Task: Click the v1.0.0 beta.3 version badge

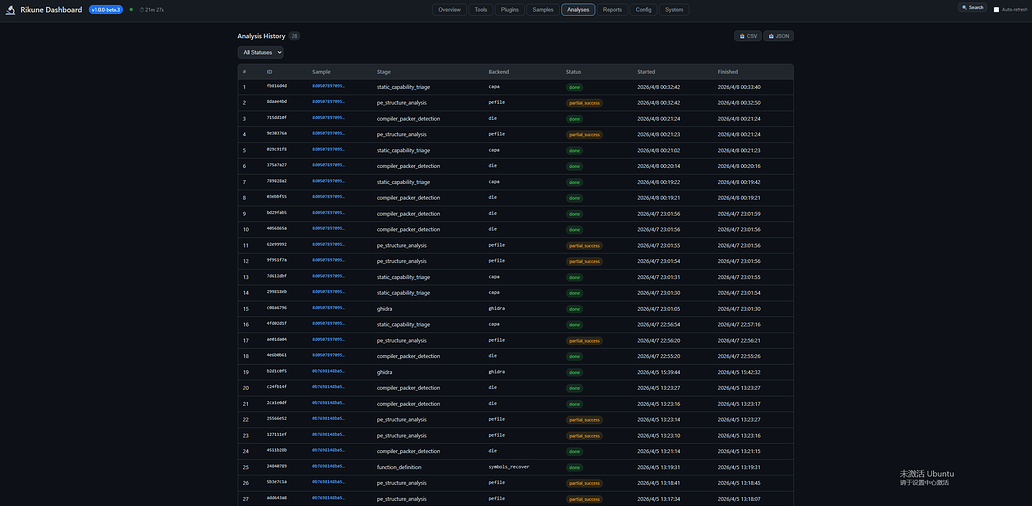Action: pos(106,10)
